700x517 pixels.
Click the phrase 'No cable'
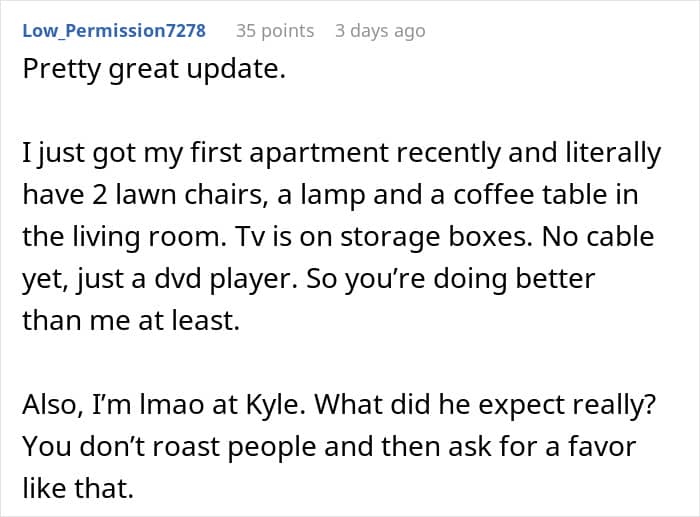pyautogui.click(x=598, y=237)
